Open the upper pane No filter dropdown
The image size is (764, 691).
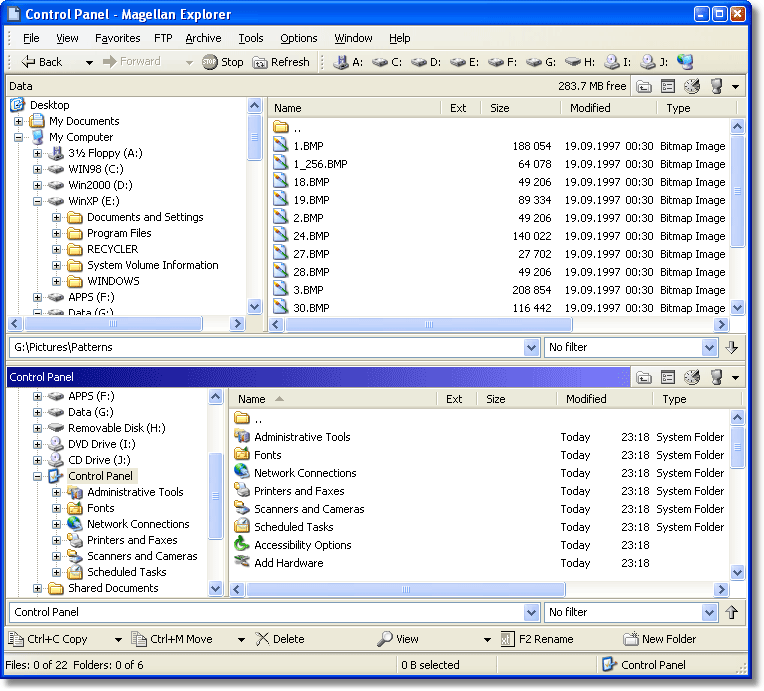(x=709, y=347)
